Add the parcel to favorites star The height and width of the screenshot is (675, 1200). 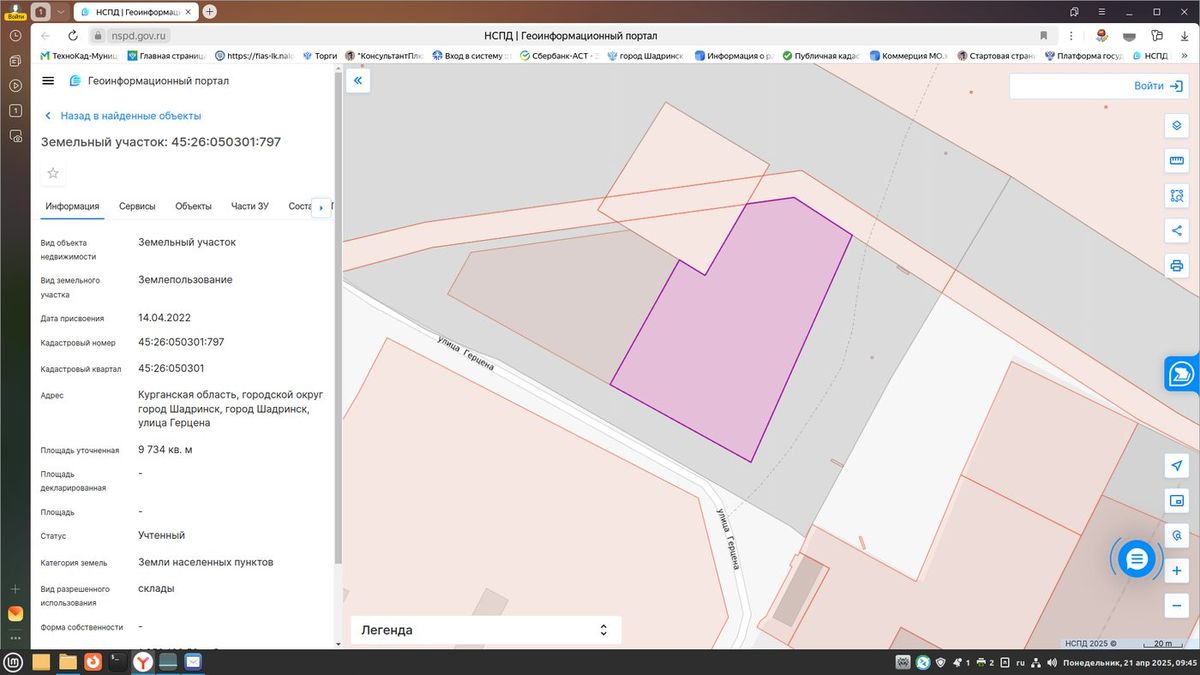tap(53, 173)
